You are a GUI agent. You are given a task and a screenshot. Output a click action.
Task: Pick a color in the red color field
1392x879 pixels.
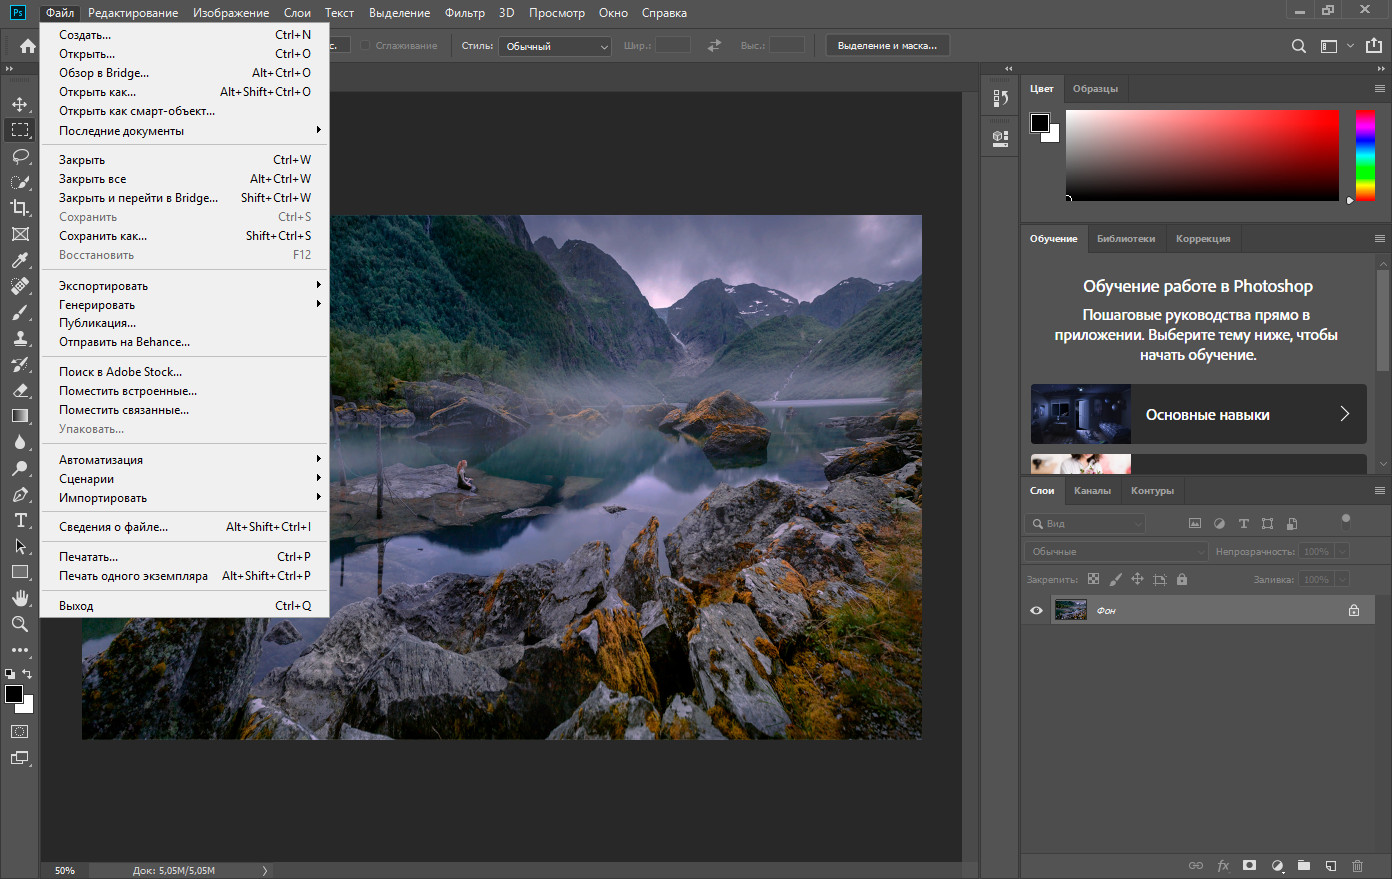coord(1202,155)
